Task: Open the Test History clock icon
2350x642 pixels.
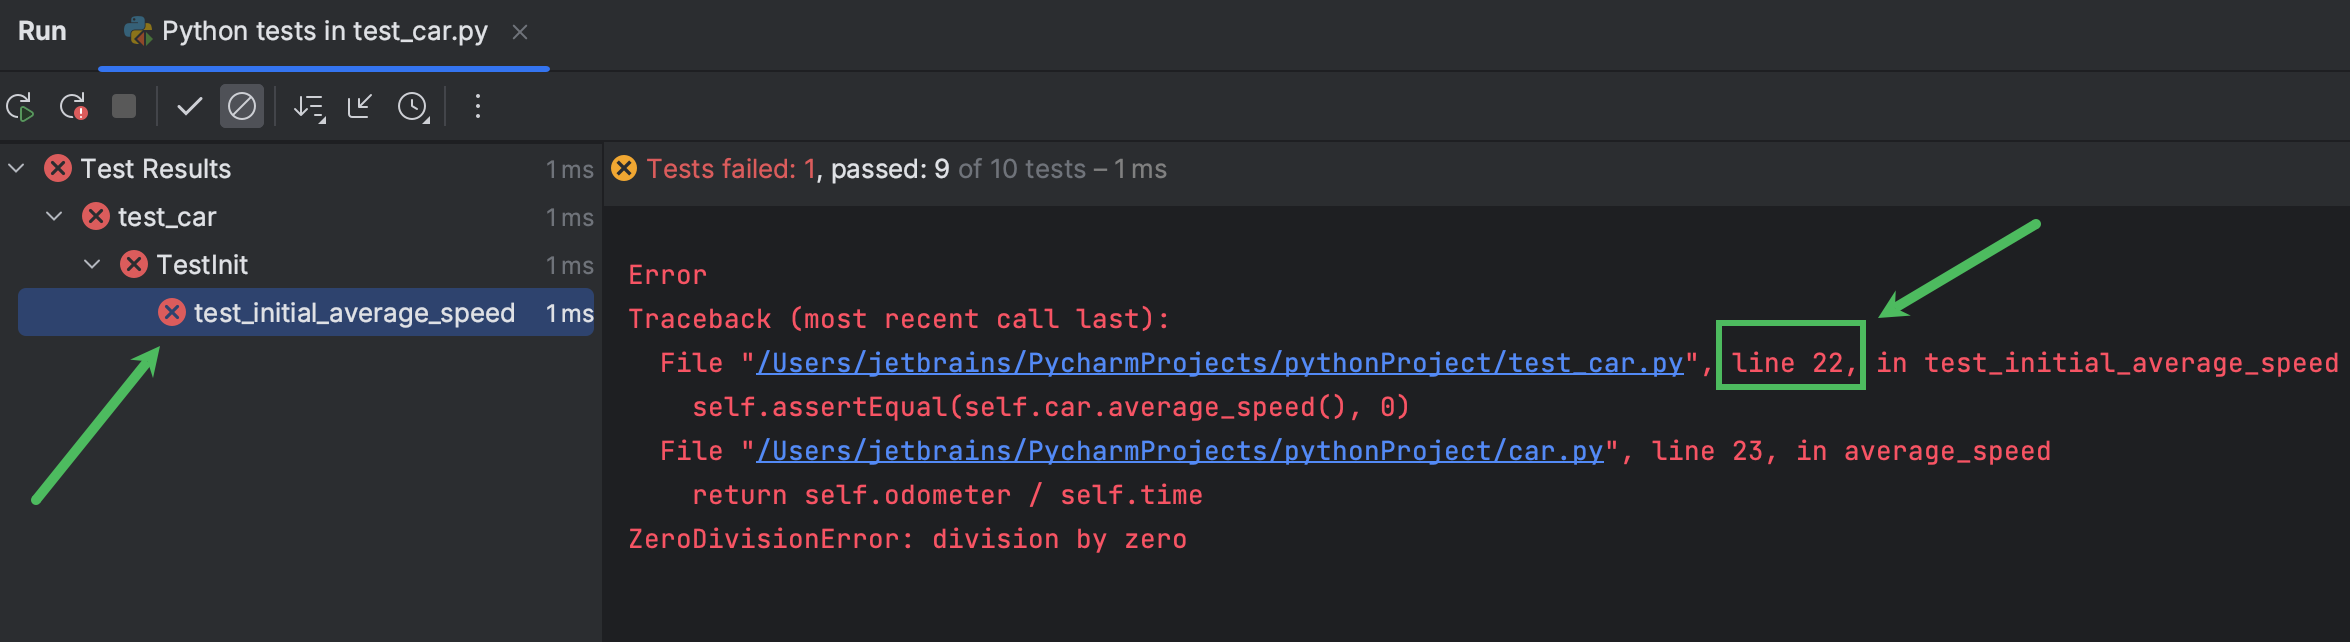Action: point(413,107)
